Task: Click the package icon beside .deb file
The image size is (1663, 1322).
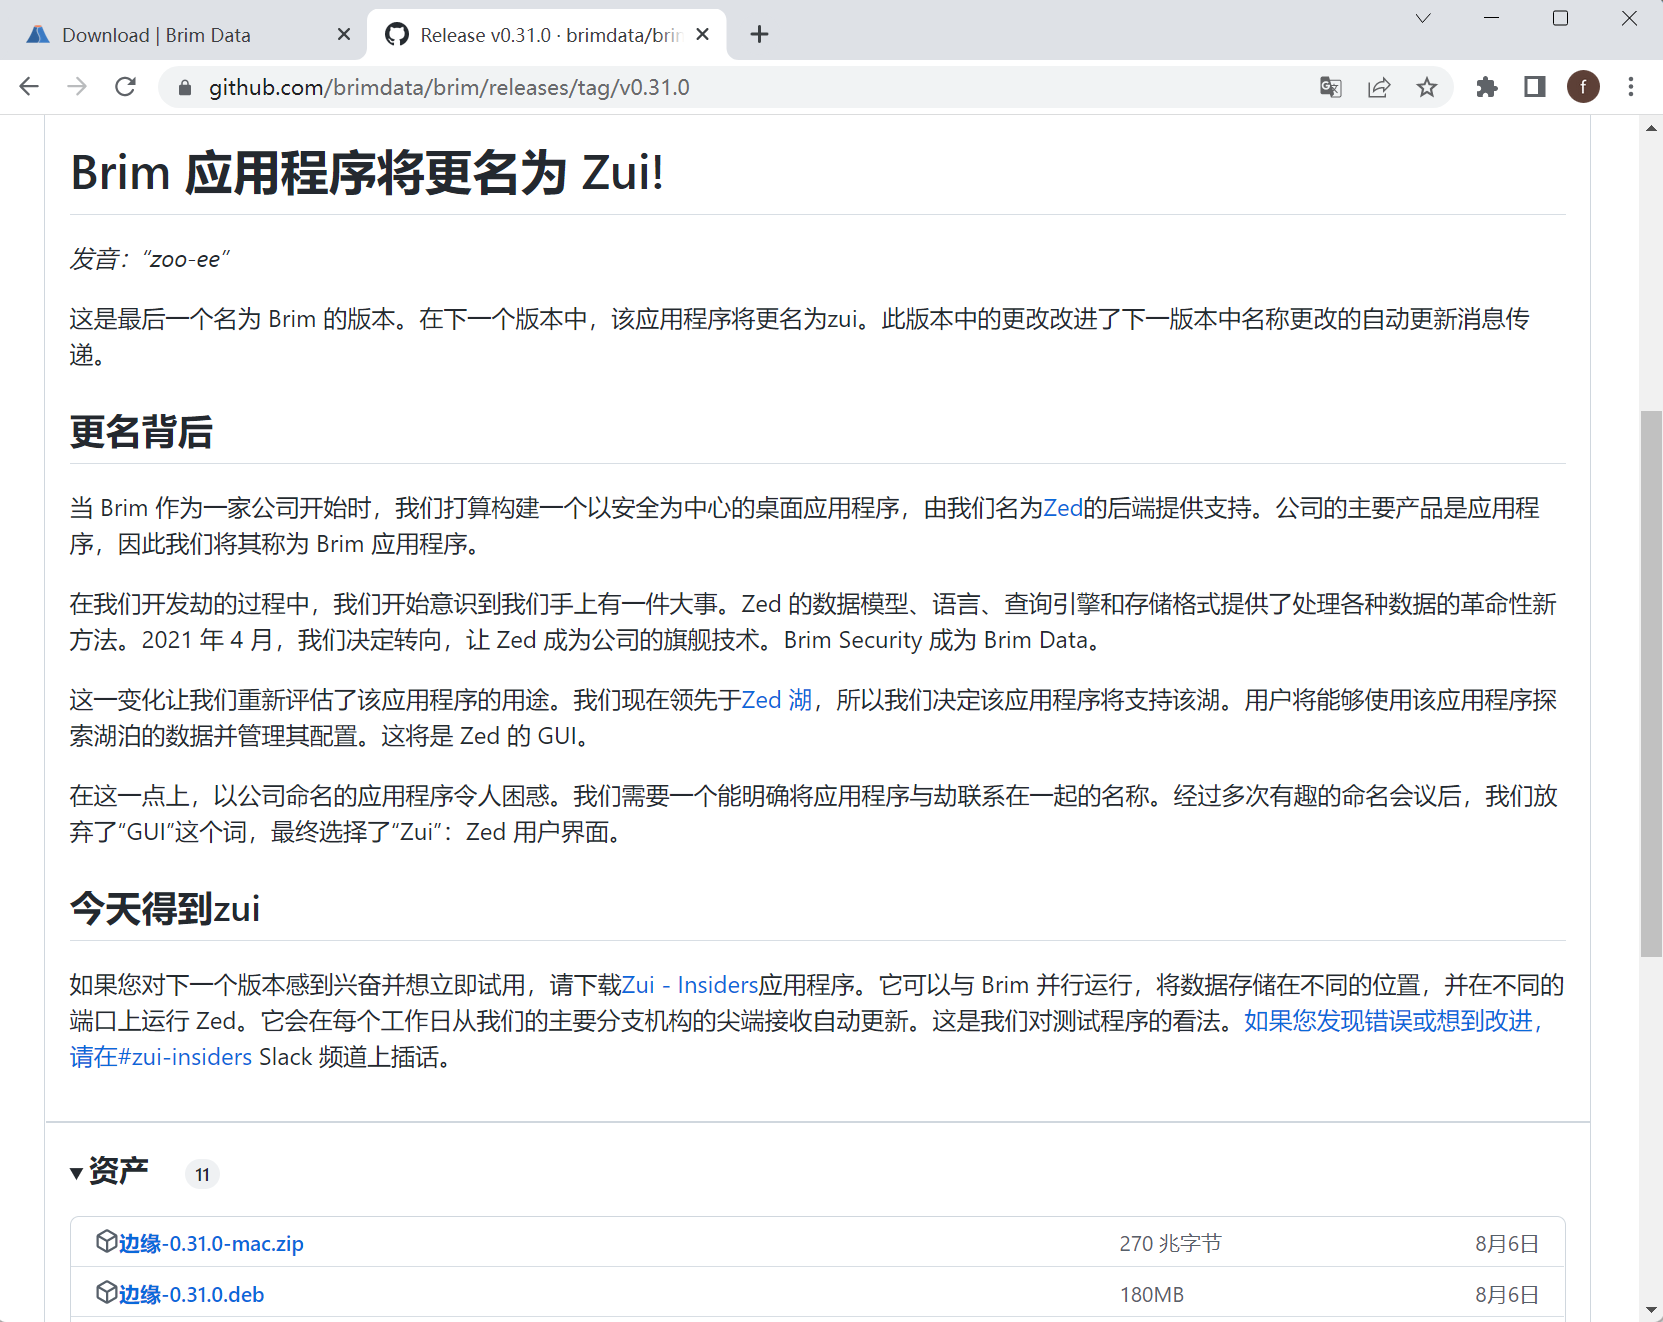Action: coord(106,1292)
